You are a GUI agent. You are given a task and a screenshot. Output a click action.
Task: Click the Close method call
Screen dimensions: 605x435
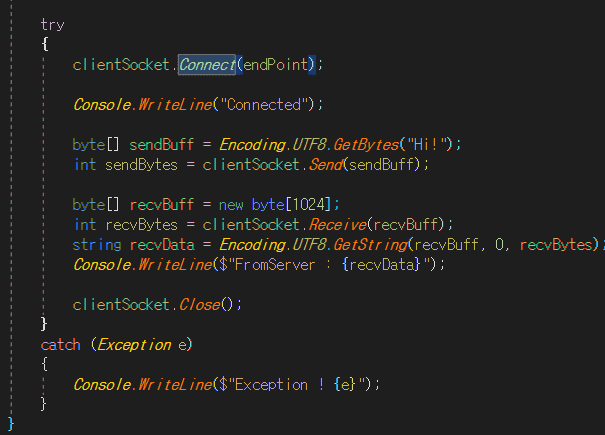[x=199, y=305]
